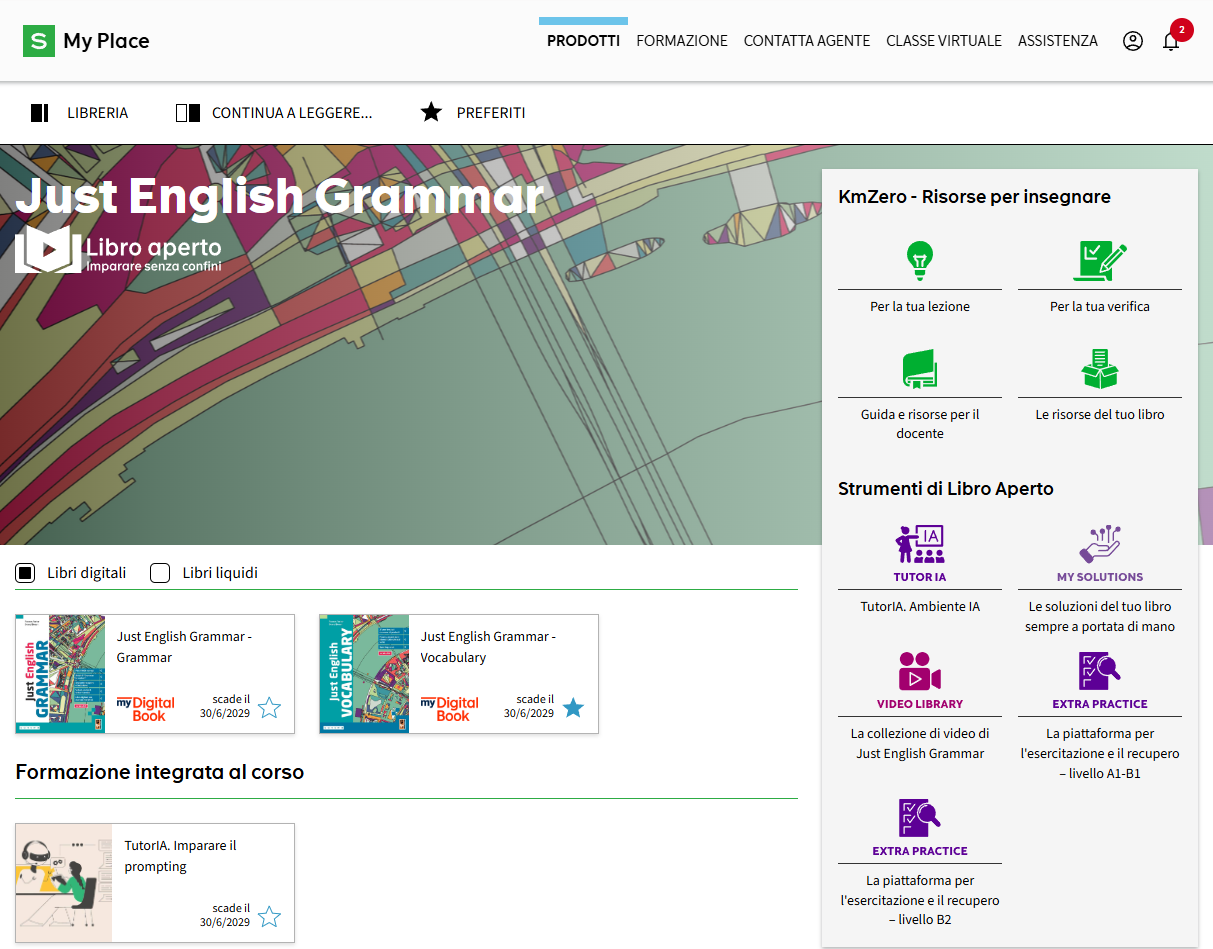1213x949 pixels.
Task: Click the My Place title text
Action: point(106,41)
